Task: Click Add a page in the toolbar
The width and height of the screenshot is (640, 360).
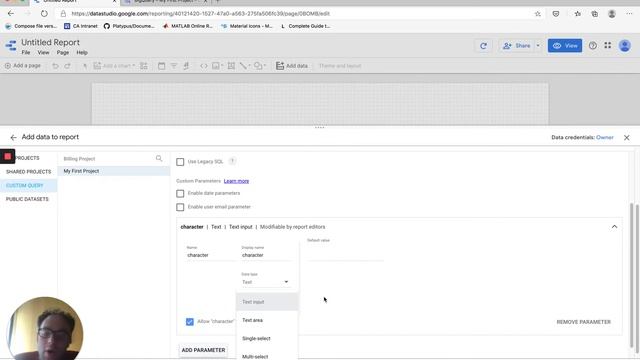Action: pos(23,66)
